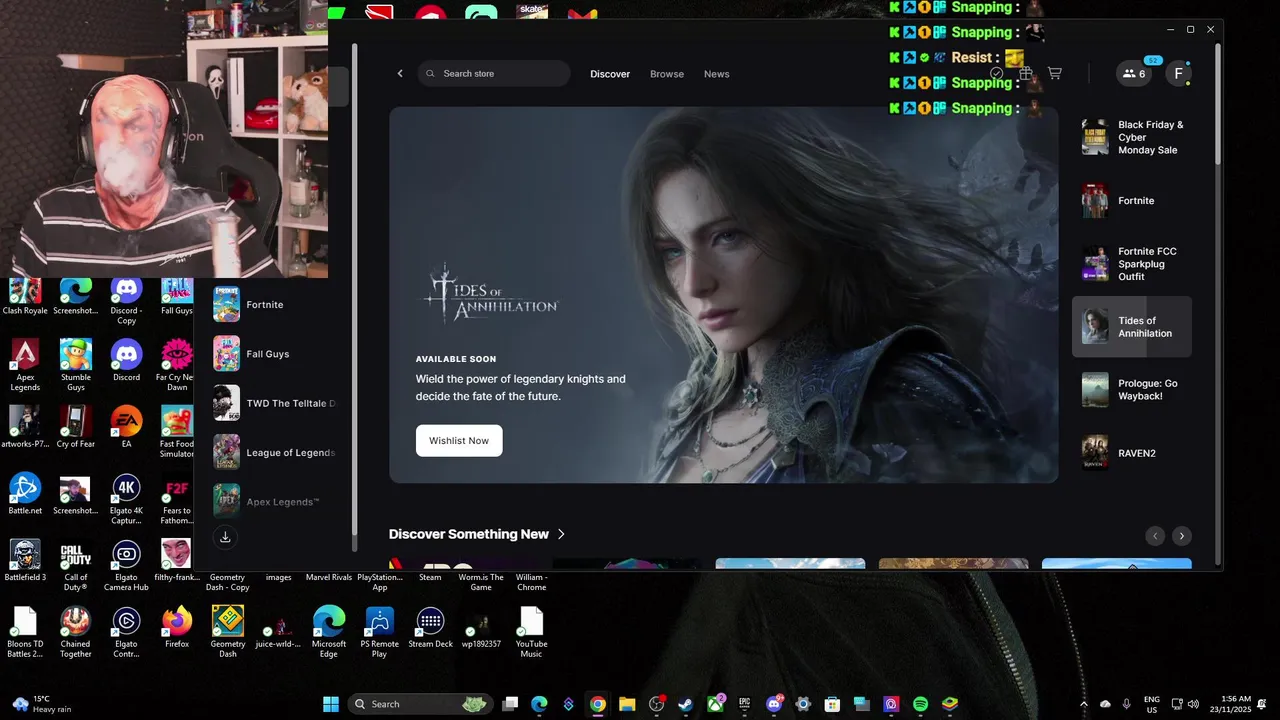Viewport: 1280px width, 720px height.
Task: Select Fortnite FCC Sparkplug Outfit item
Action: [1132, 264]
